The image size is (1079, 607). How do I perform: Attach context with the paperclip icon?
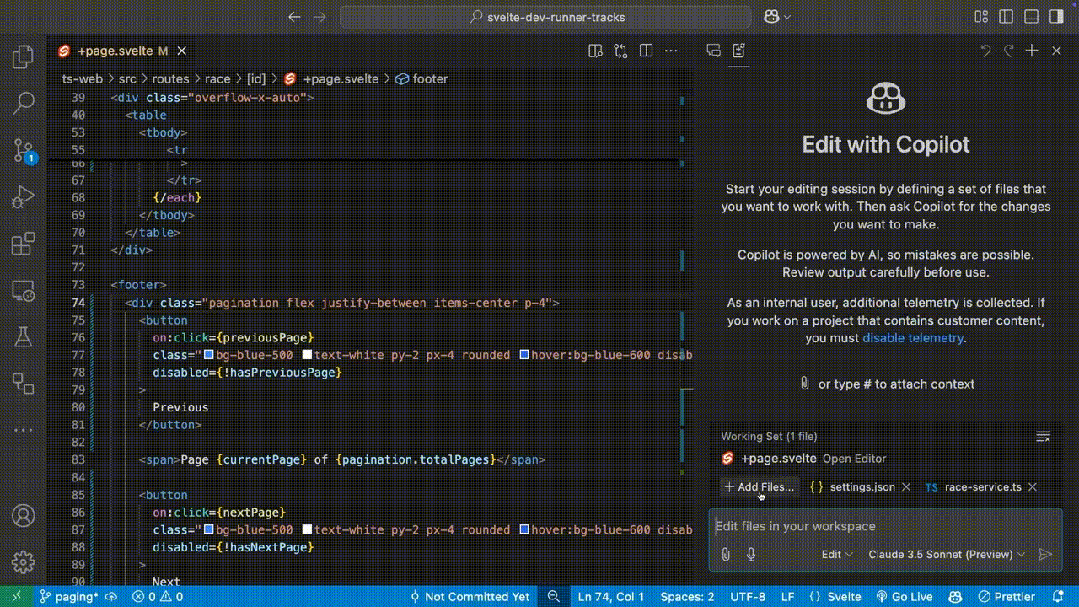726,554
